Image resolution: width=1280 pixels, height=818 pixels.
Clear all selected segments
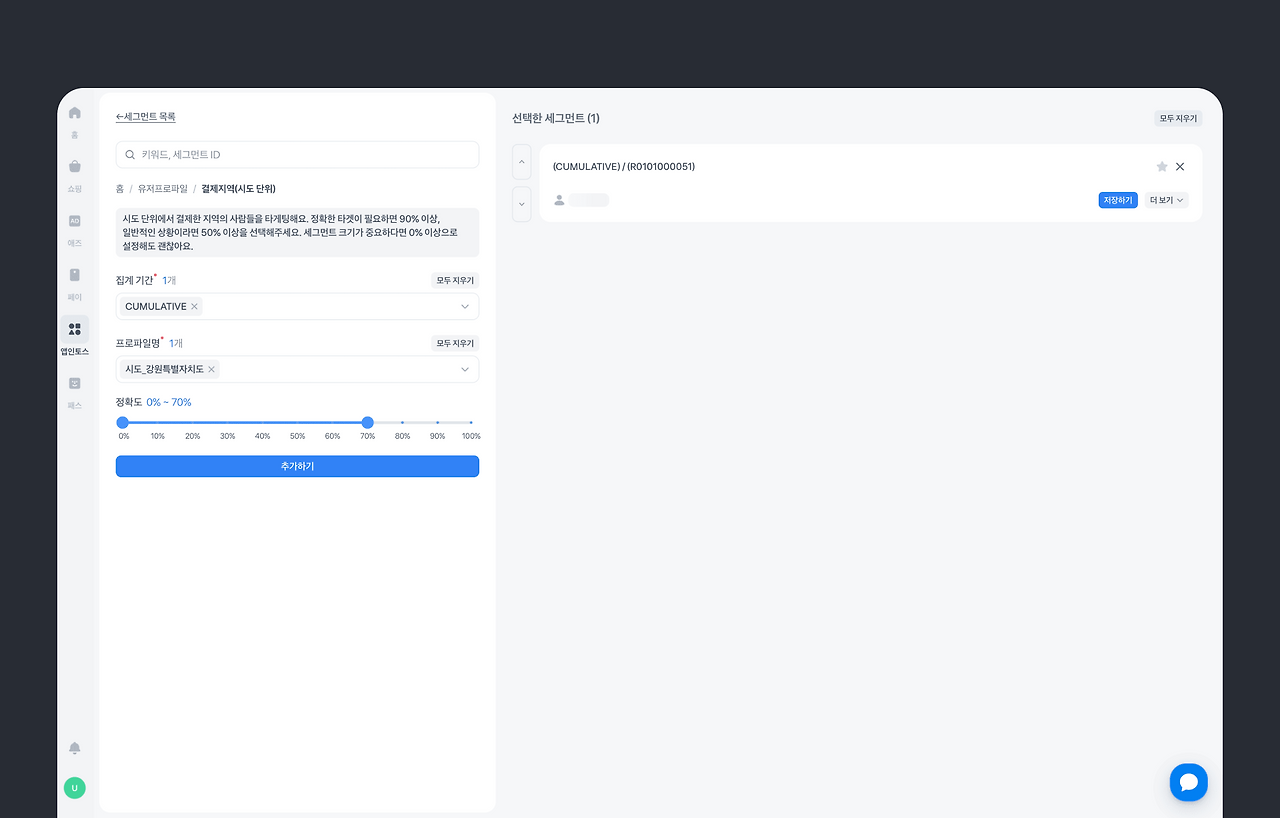pos(1178,118)
